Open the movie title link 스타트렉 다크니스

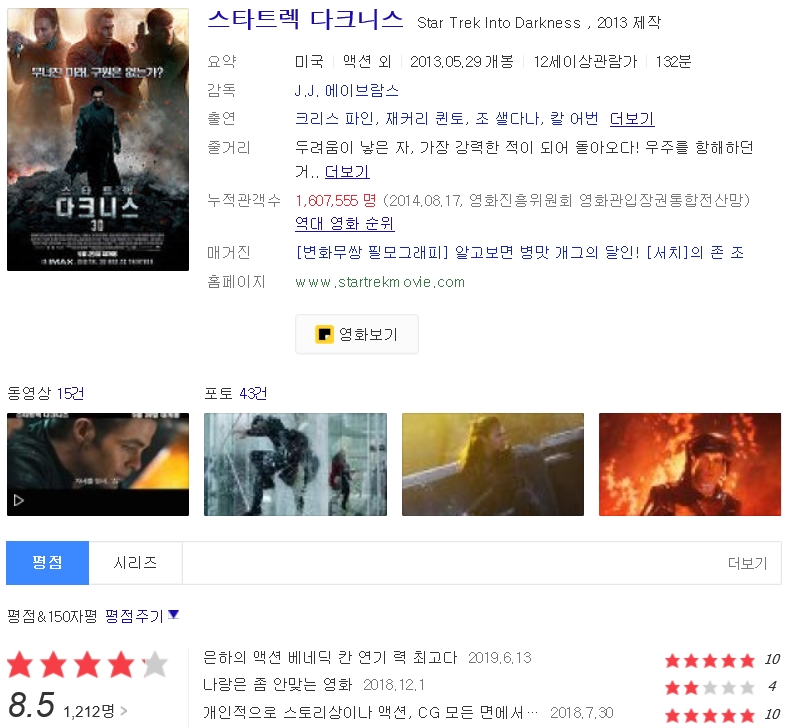[305, 19]
